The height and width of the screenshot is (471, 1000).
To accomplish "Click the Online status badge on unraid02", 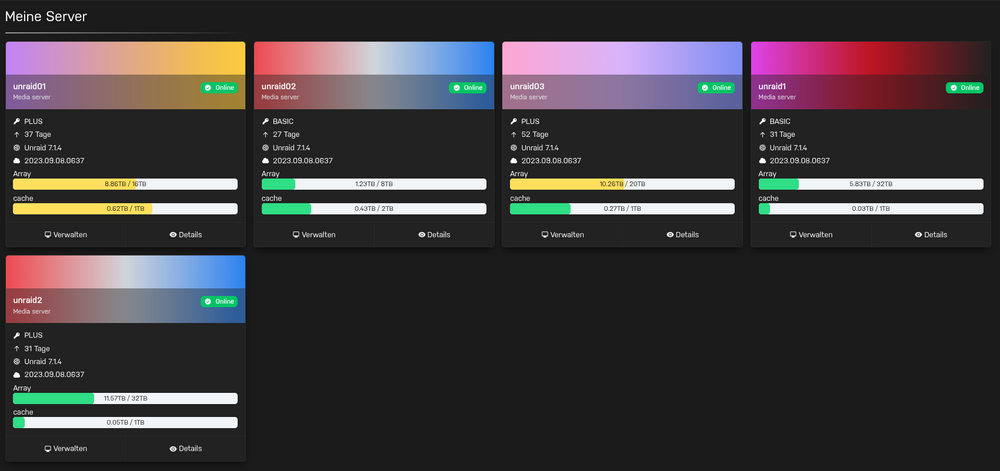I will (x=467, y=88).
